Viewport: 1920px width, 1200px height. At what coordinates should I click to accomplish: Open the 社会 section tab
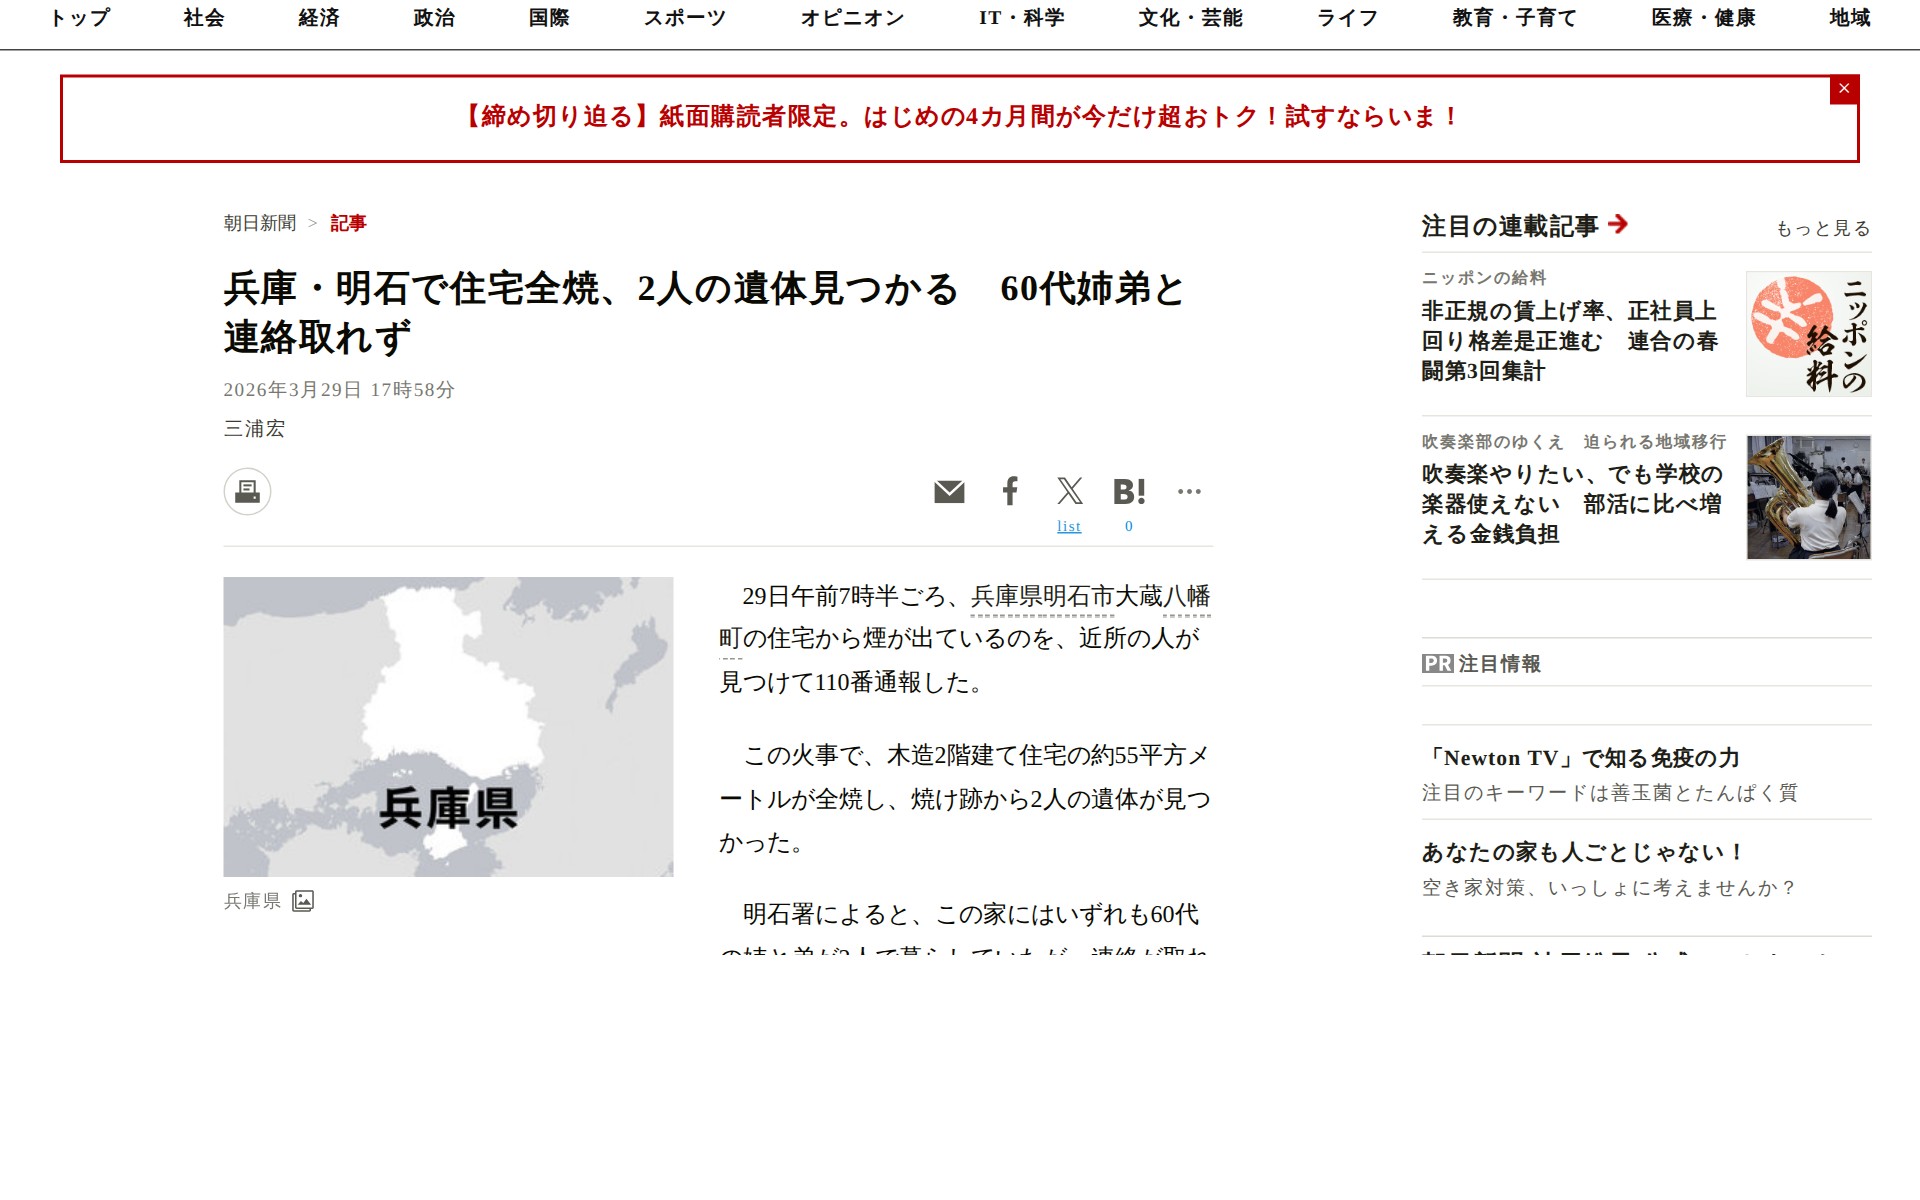204,18
